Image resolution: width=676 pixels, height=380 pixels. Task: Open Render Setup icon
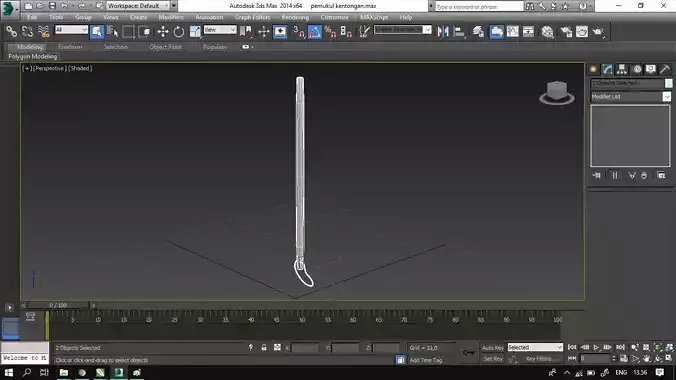click(x=566, y=31)
